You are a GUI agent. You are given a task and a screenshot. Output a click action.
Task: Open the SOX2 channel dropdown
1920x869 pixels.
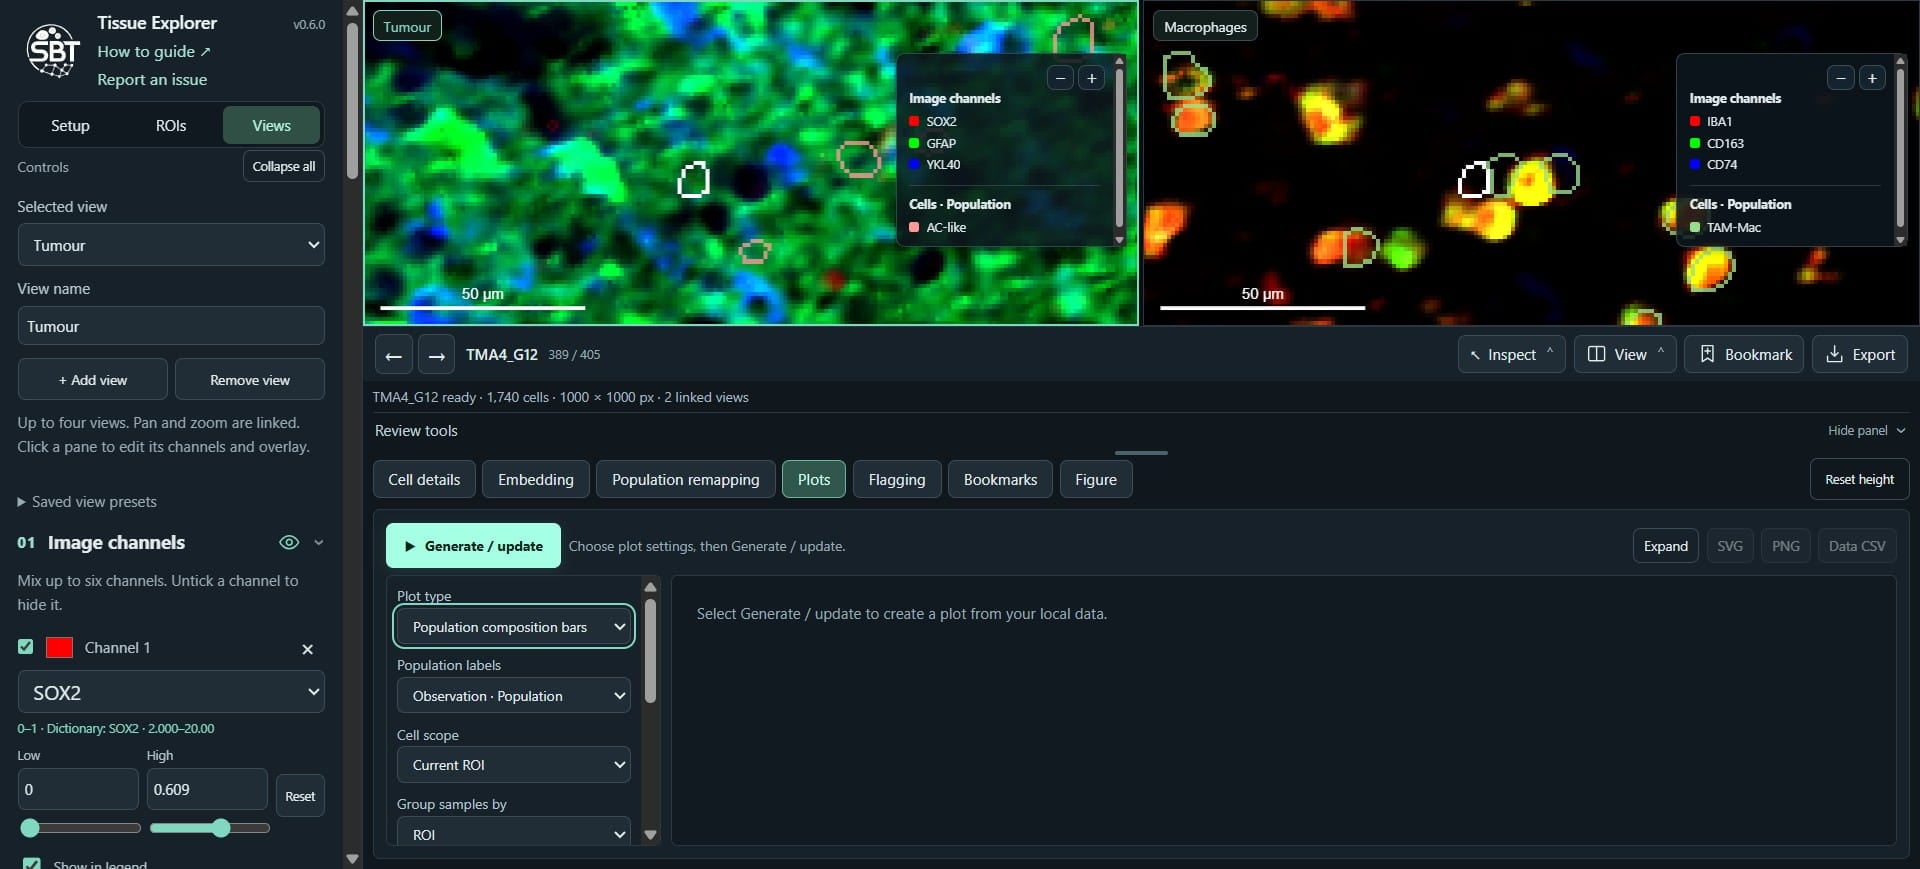[171, 692]
